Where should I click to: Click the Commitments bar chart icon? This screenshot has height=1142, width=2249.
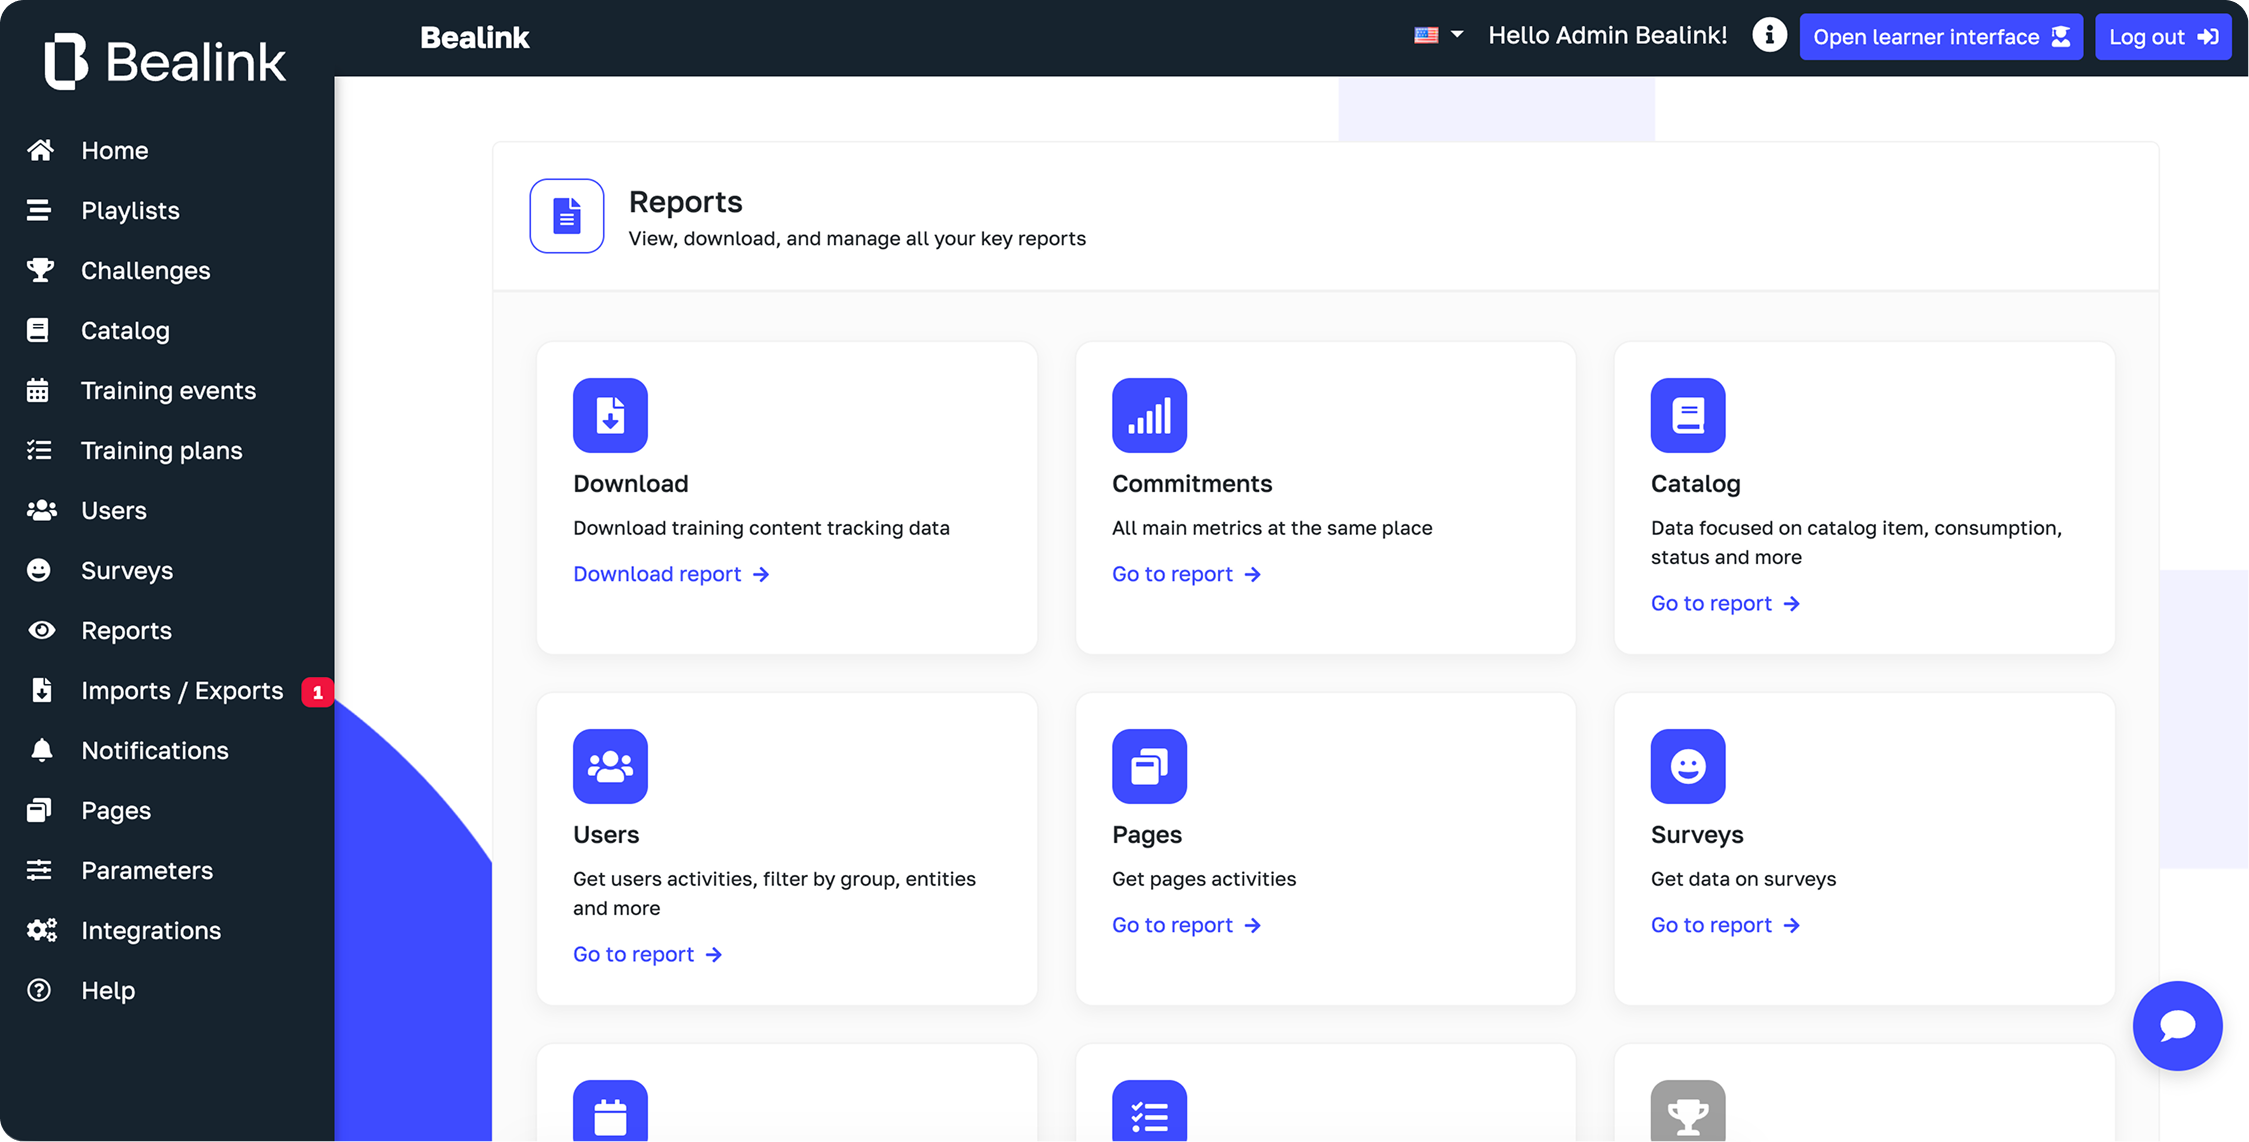coord(1149,415)
